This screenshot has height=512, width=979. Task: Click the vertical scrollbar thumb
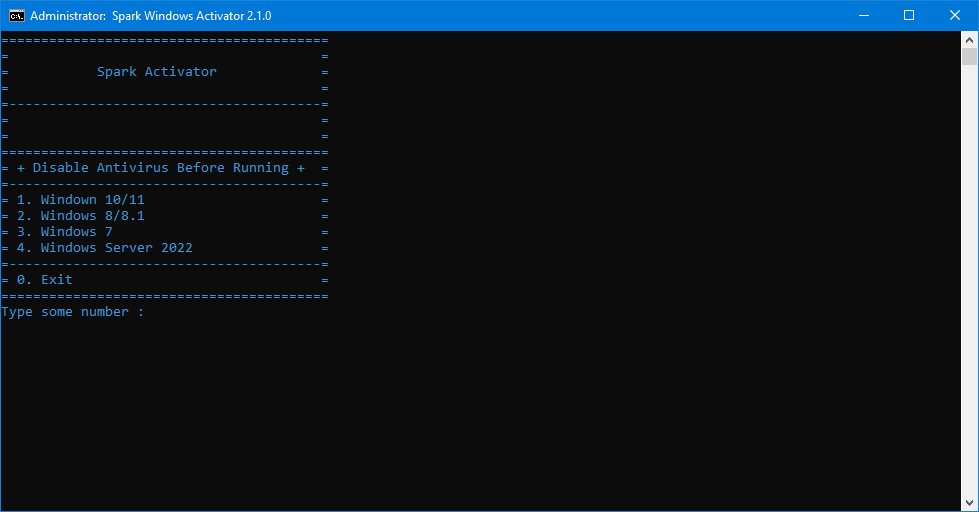tap(969, 56)
